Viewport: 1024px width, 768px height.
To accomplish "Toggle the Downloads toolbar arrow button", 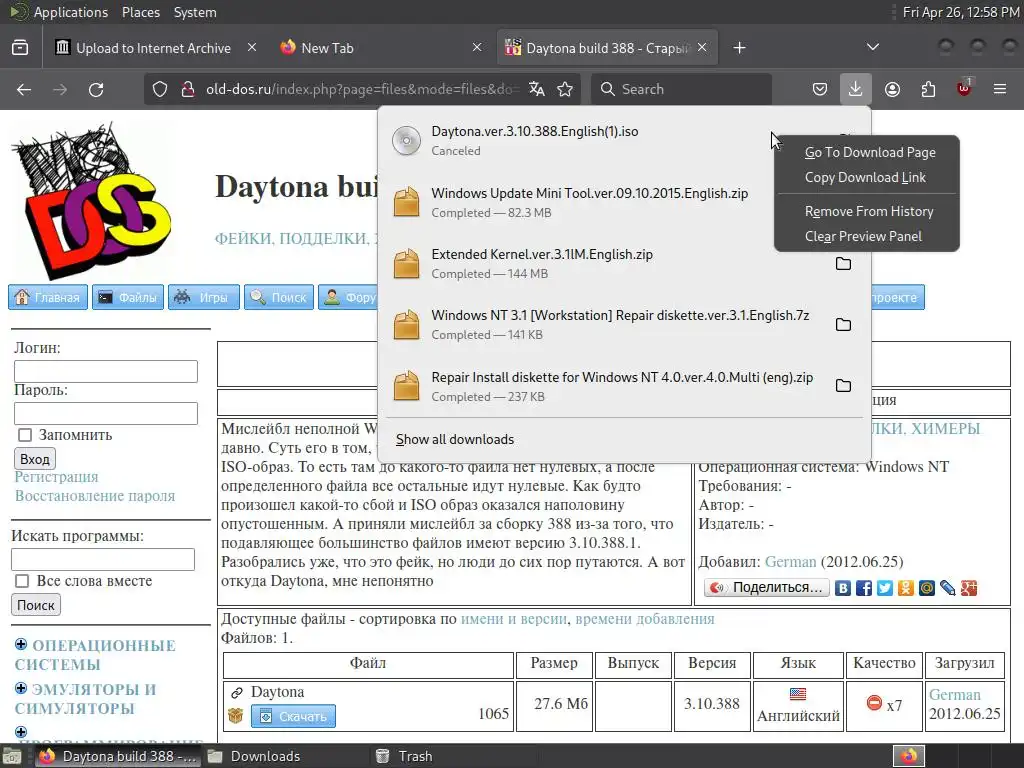I will pos(856,89).
